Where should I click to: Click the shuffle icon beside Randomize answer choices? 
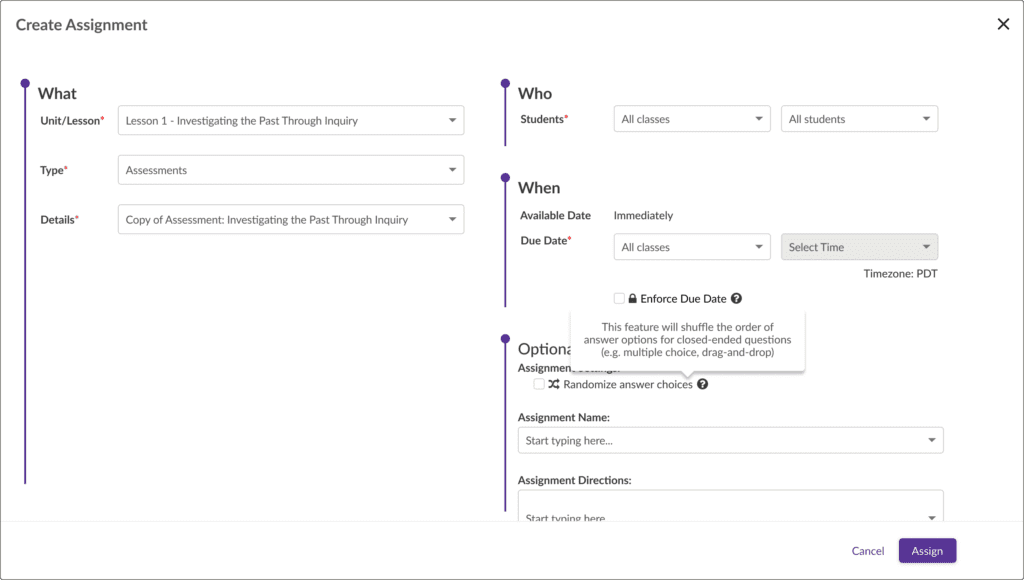554,384
